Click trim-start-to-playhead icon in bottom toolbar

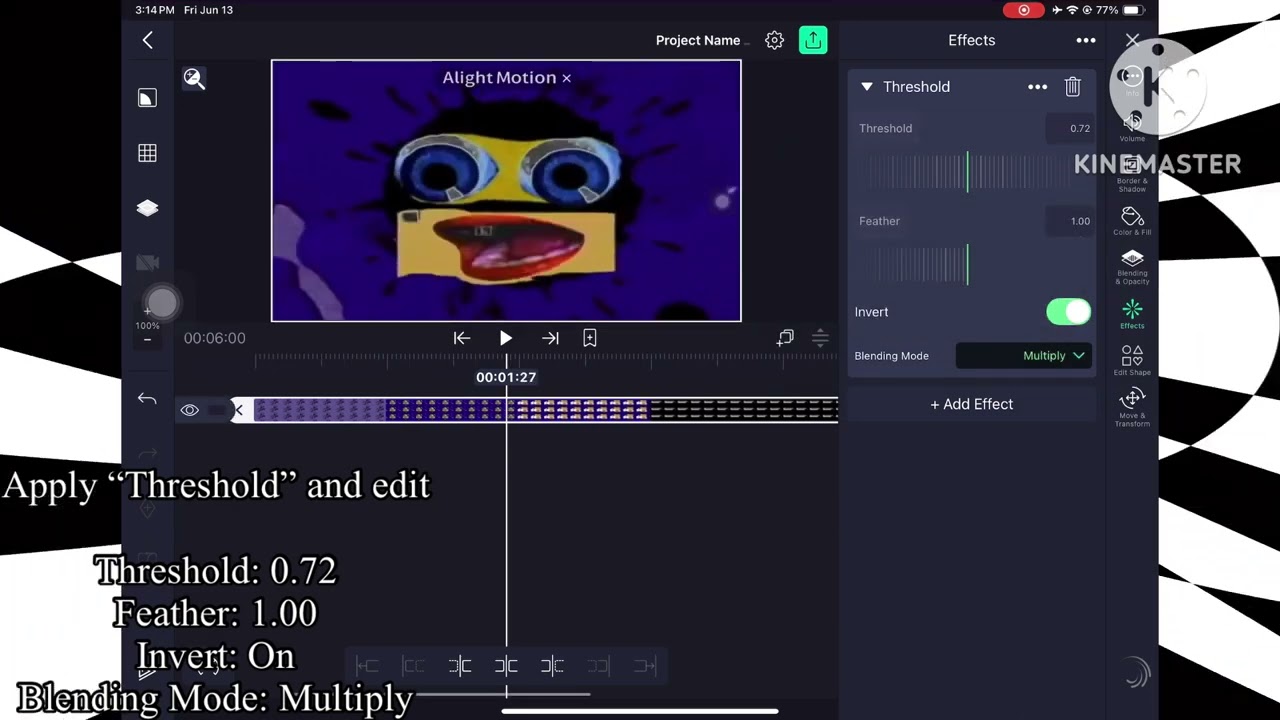pyautogui.click(x=367, y=666)
